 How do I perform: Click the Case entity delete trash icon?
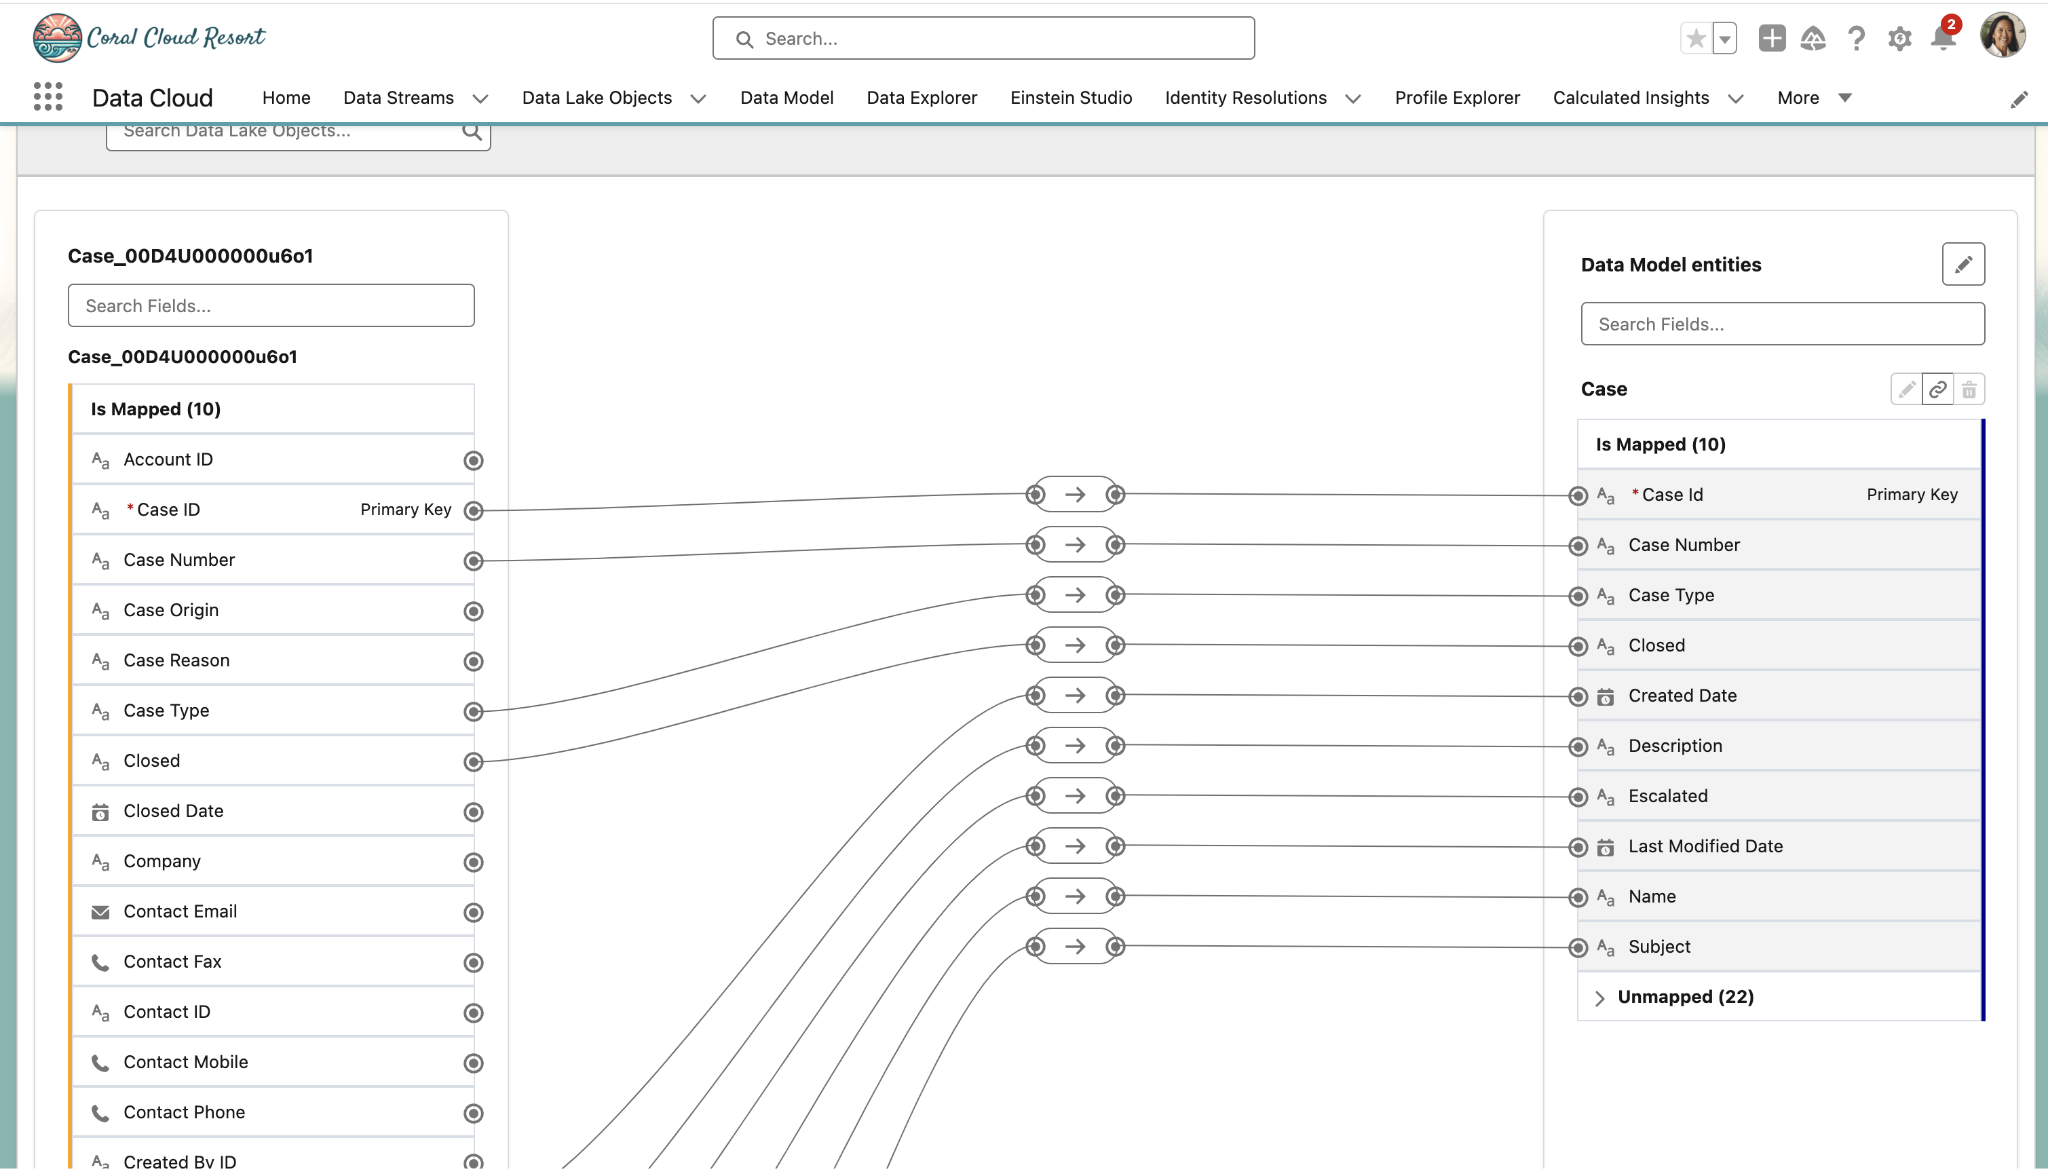click(x=1969, y=389)
